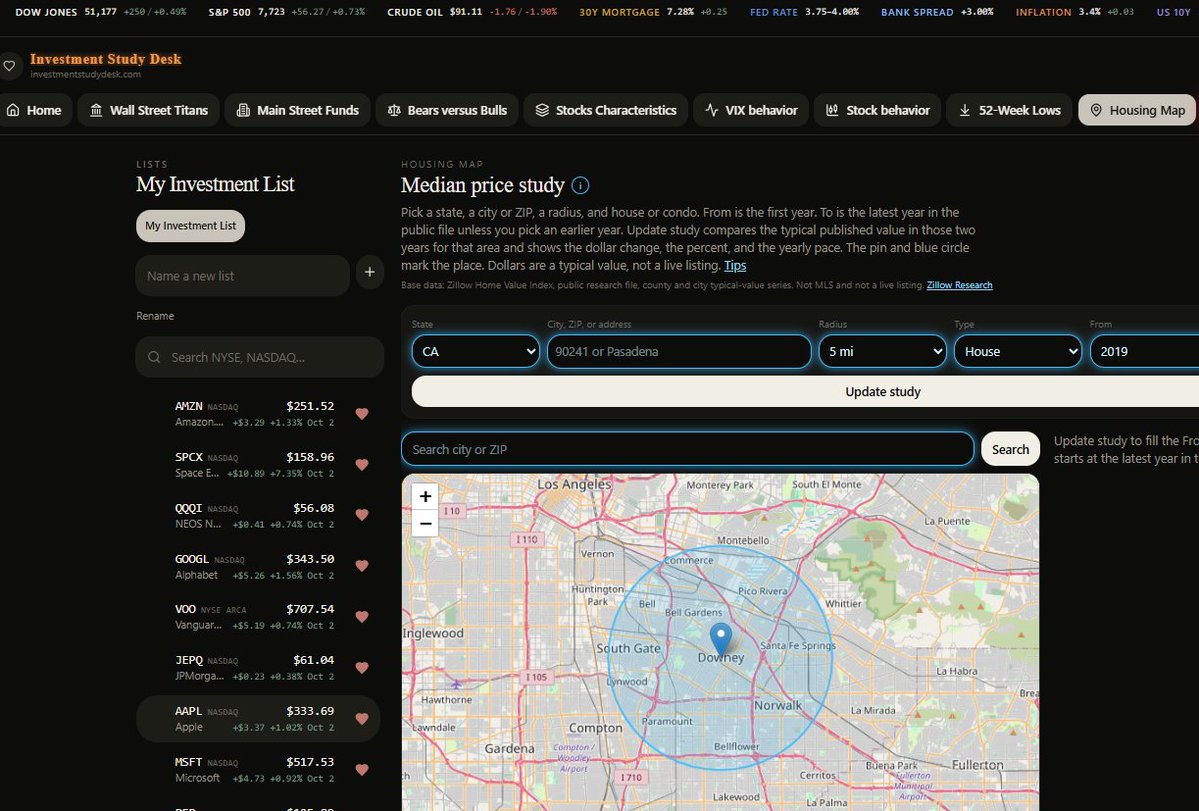Click the Investment Study Desk site title
This screenshot has width=1199, height=811.
pyautogui.click(x=106, y=59)
